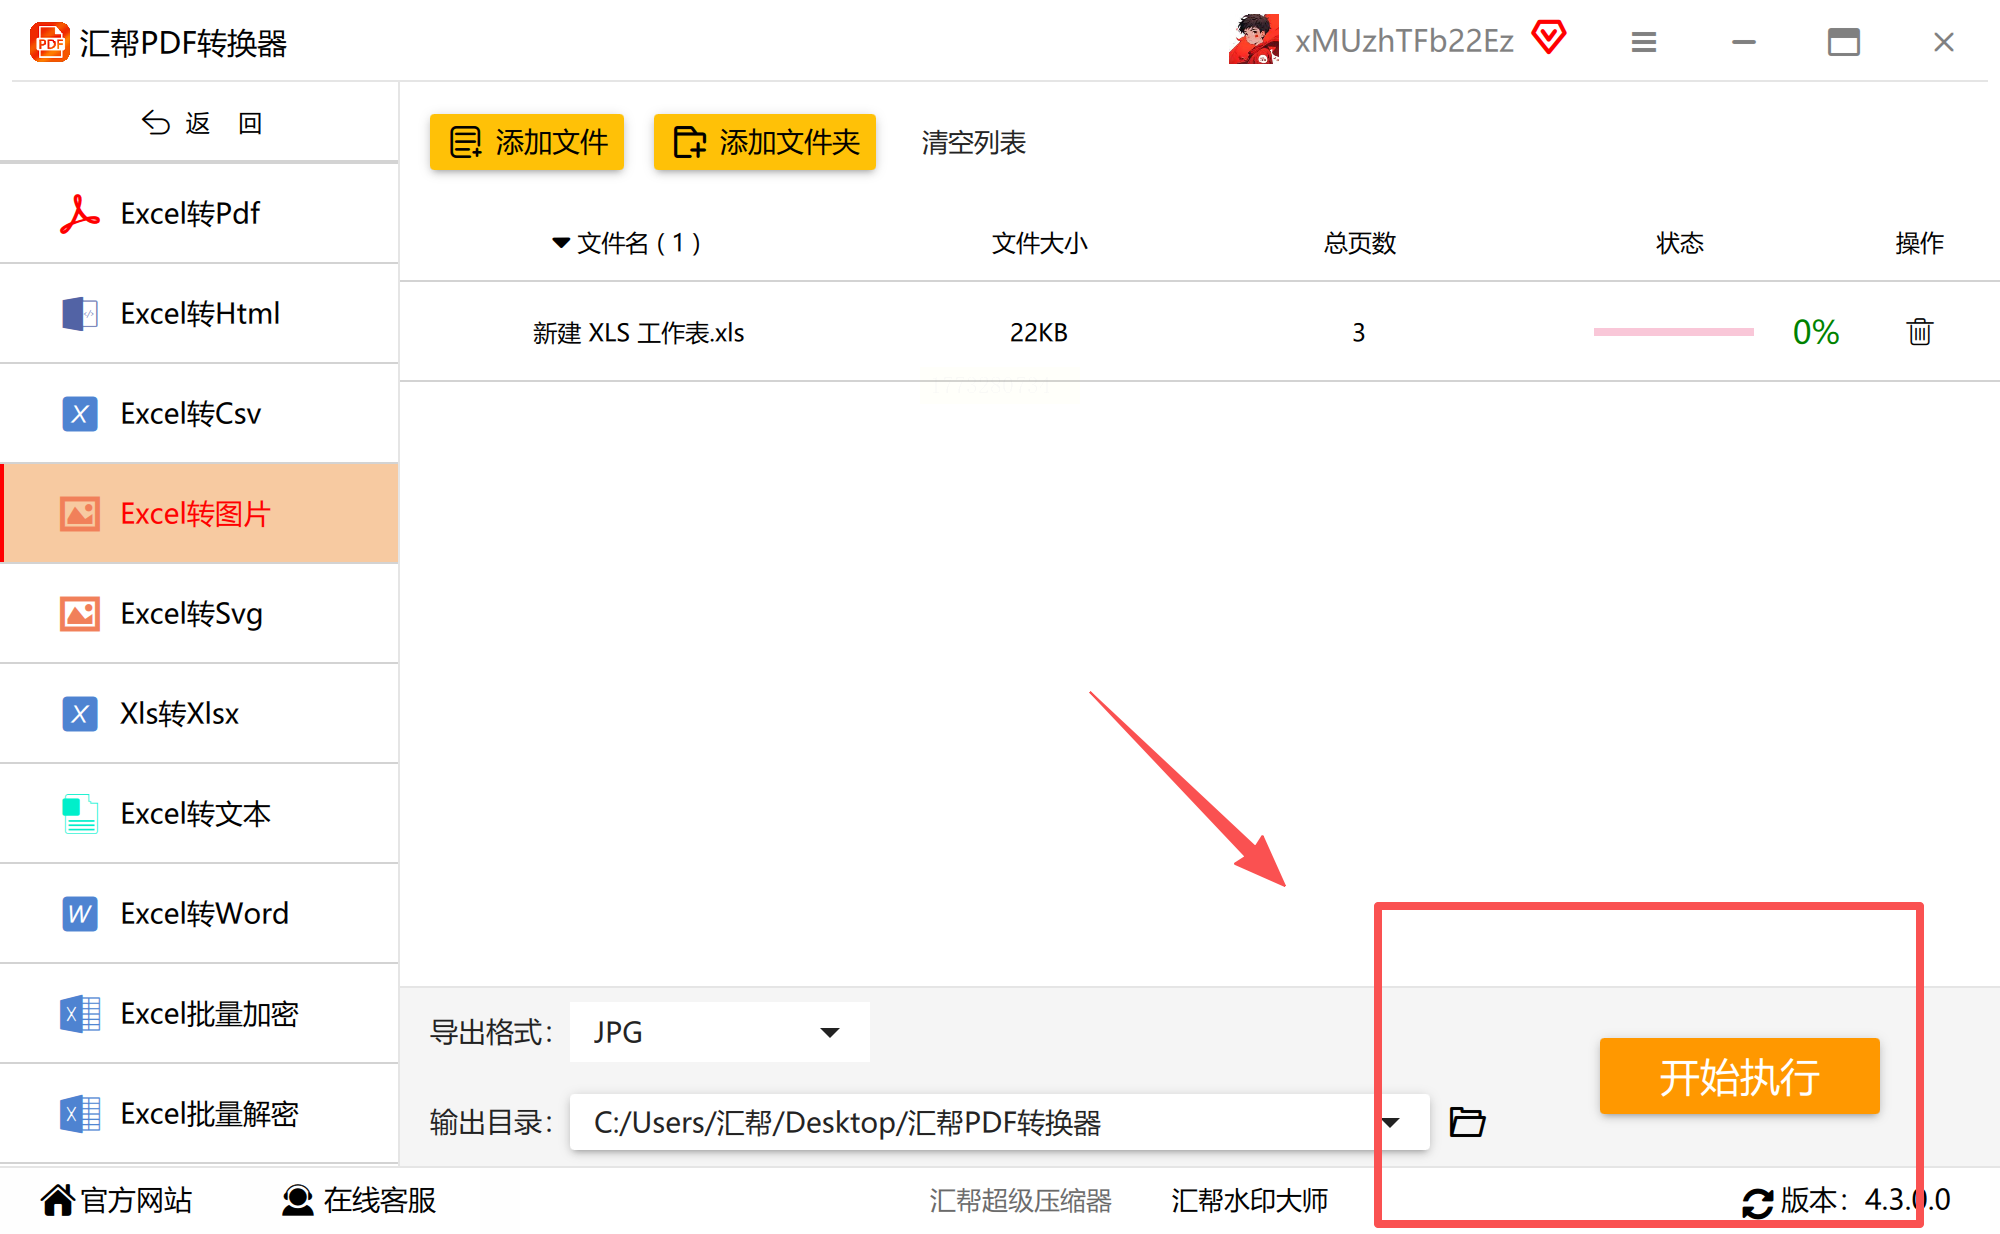This screenshot has width=2000, height=1234.
Task: Select Xls转Xlsx sidebar item
Action: click(x=180, y=713)
